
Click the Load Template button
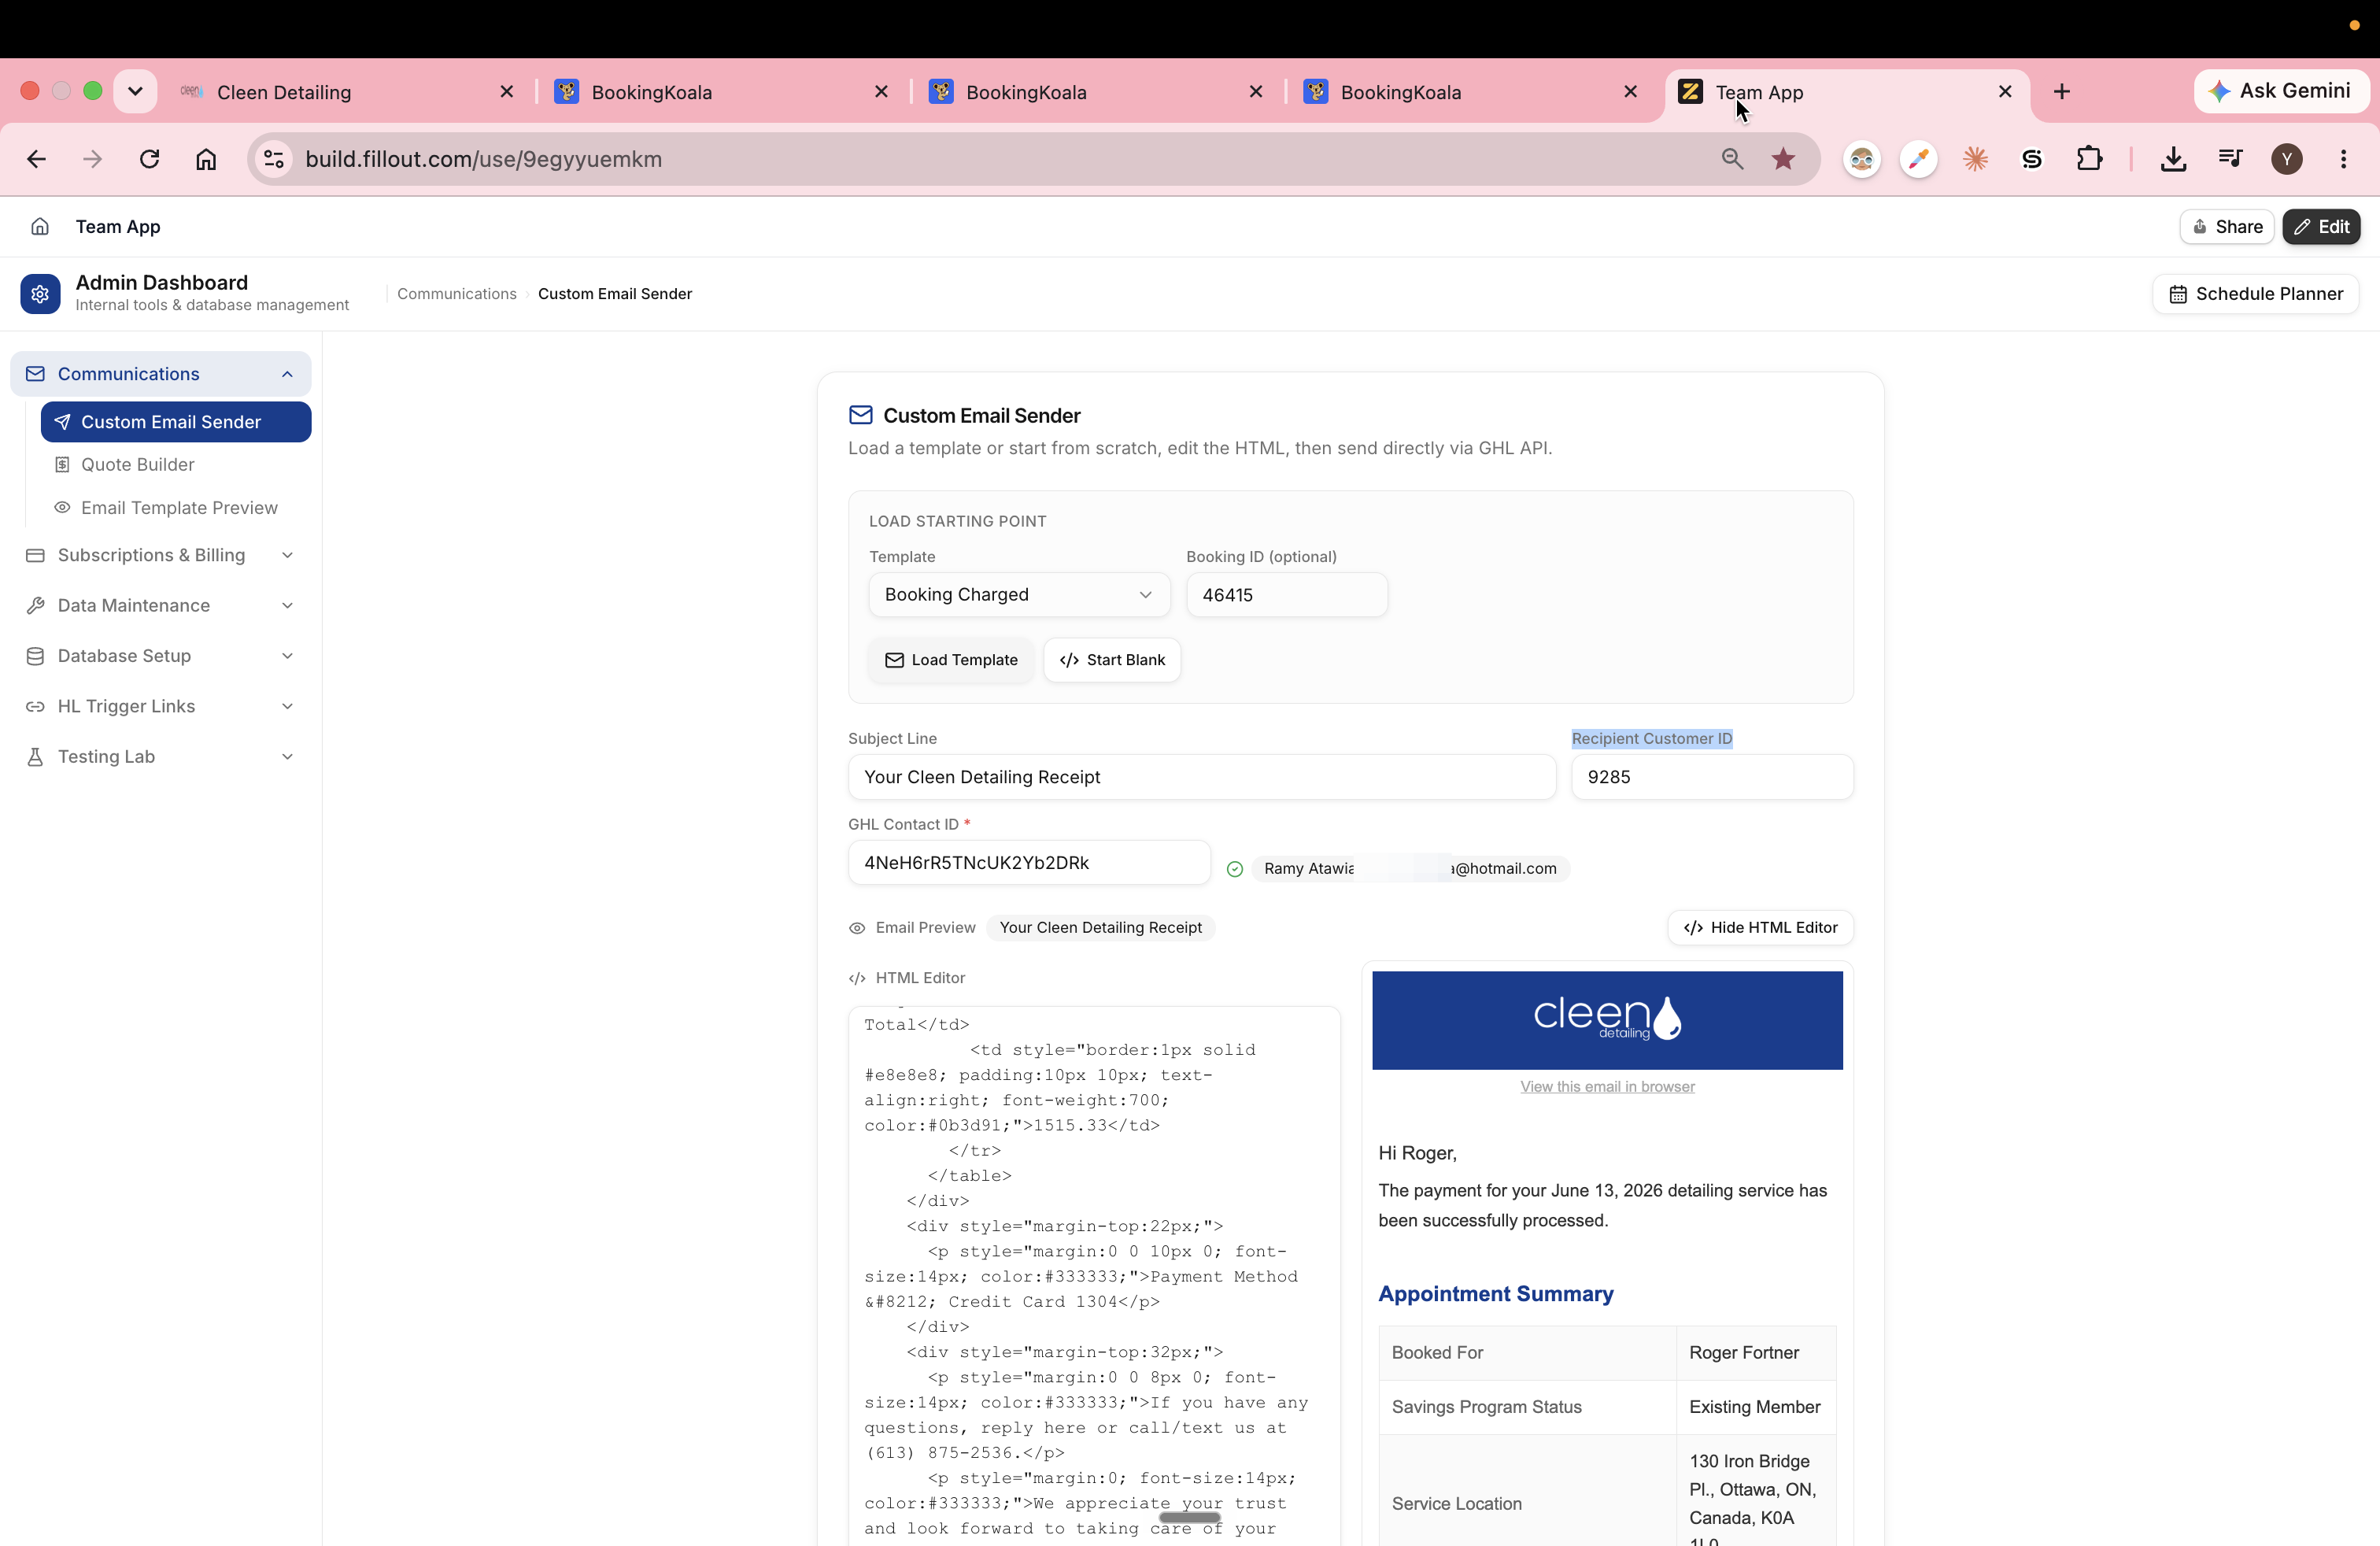[x=951, y=660]
